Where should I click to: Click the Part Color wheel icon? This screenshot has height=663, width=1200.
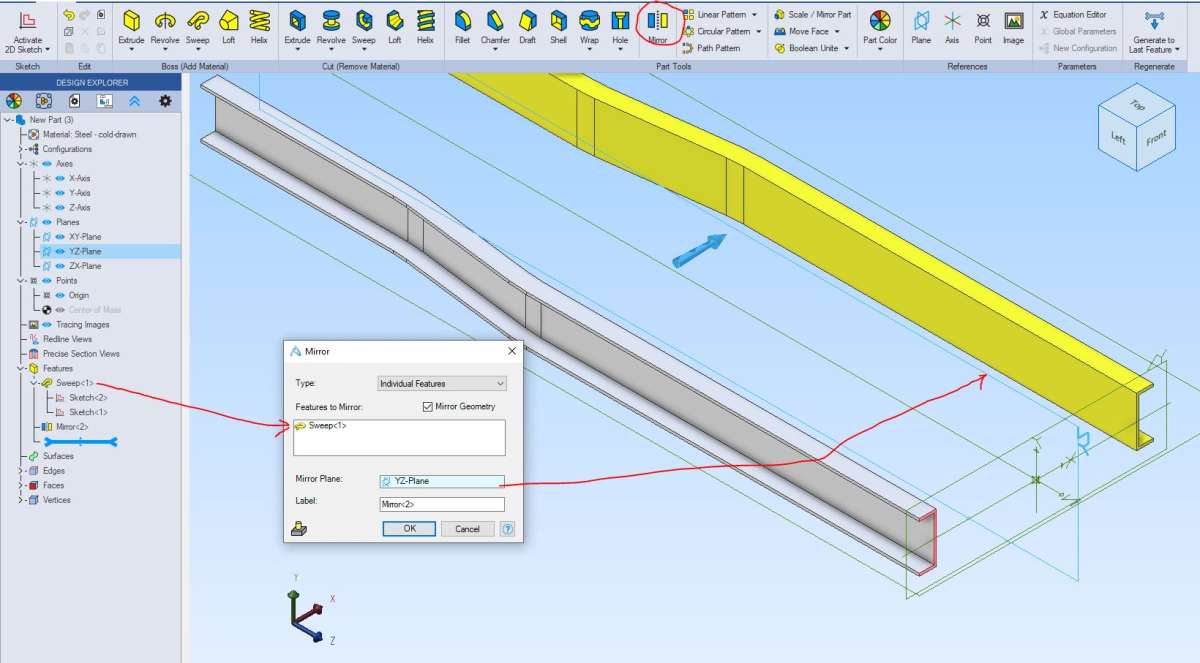click(x=880, y=25)
